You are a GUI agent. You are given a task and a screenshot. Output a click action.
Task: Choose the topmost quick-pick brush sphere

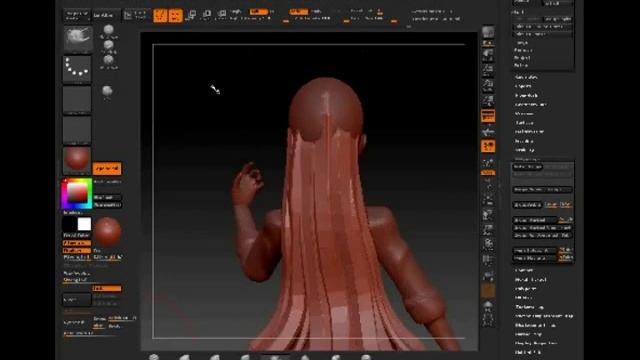[x=109, y=30]
